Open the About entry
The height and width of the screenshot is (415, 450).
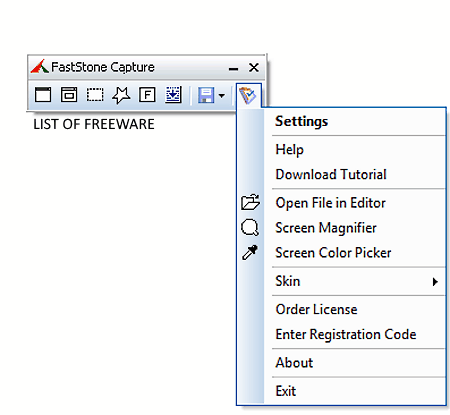point(355,363)
